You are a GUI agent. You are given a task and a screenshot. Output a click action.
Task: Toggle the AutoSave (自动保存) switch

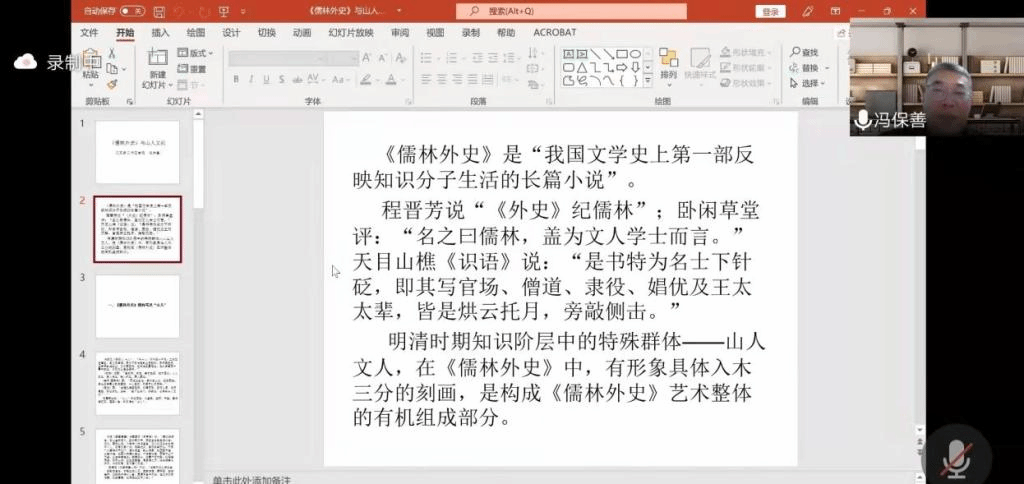pyautogui.click(x=132, y=12)
